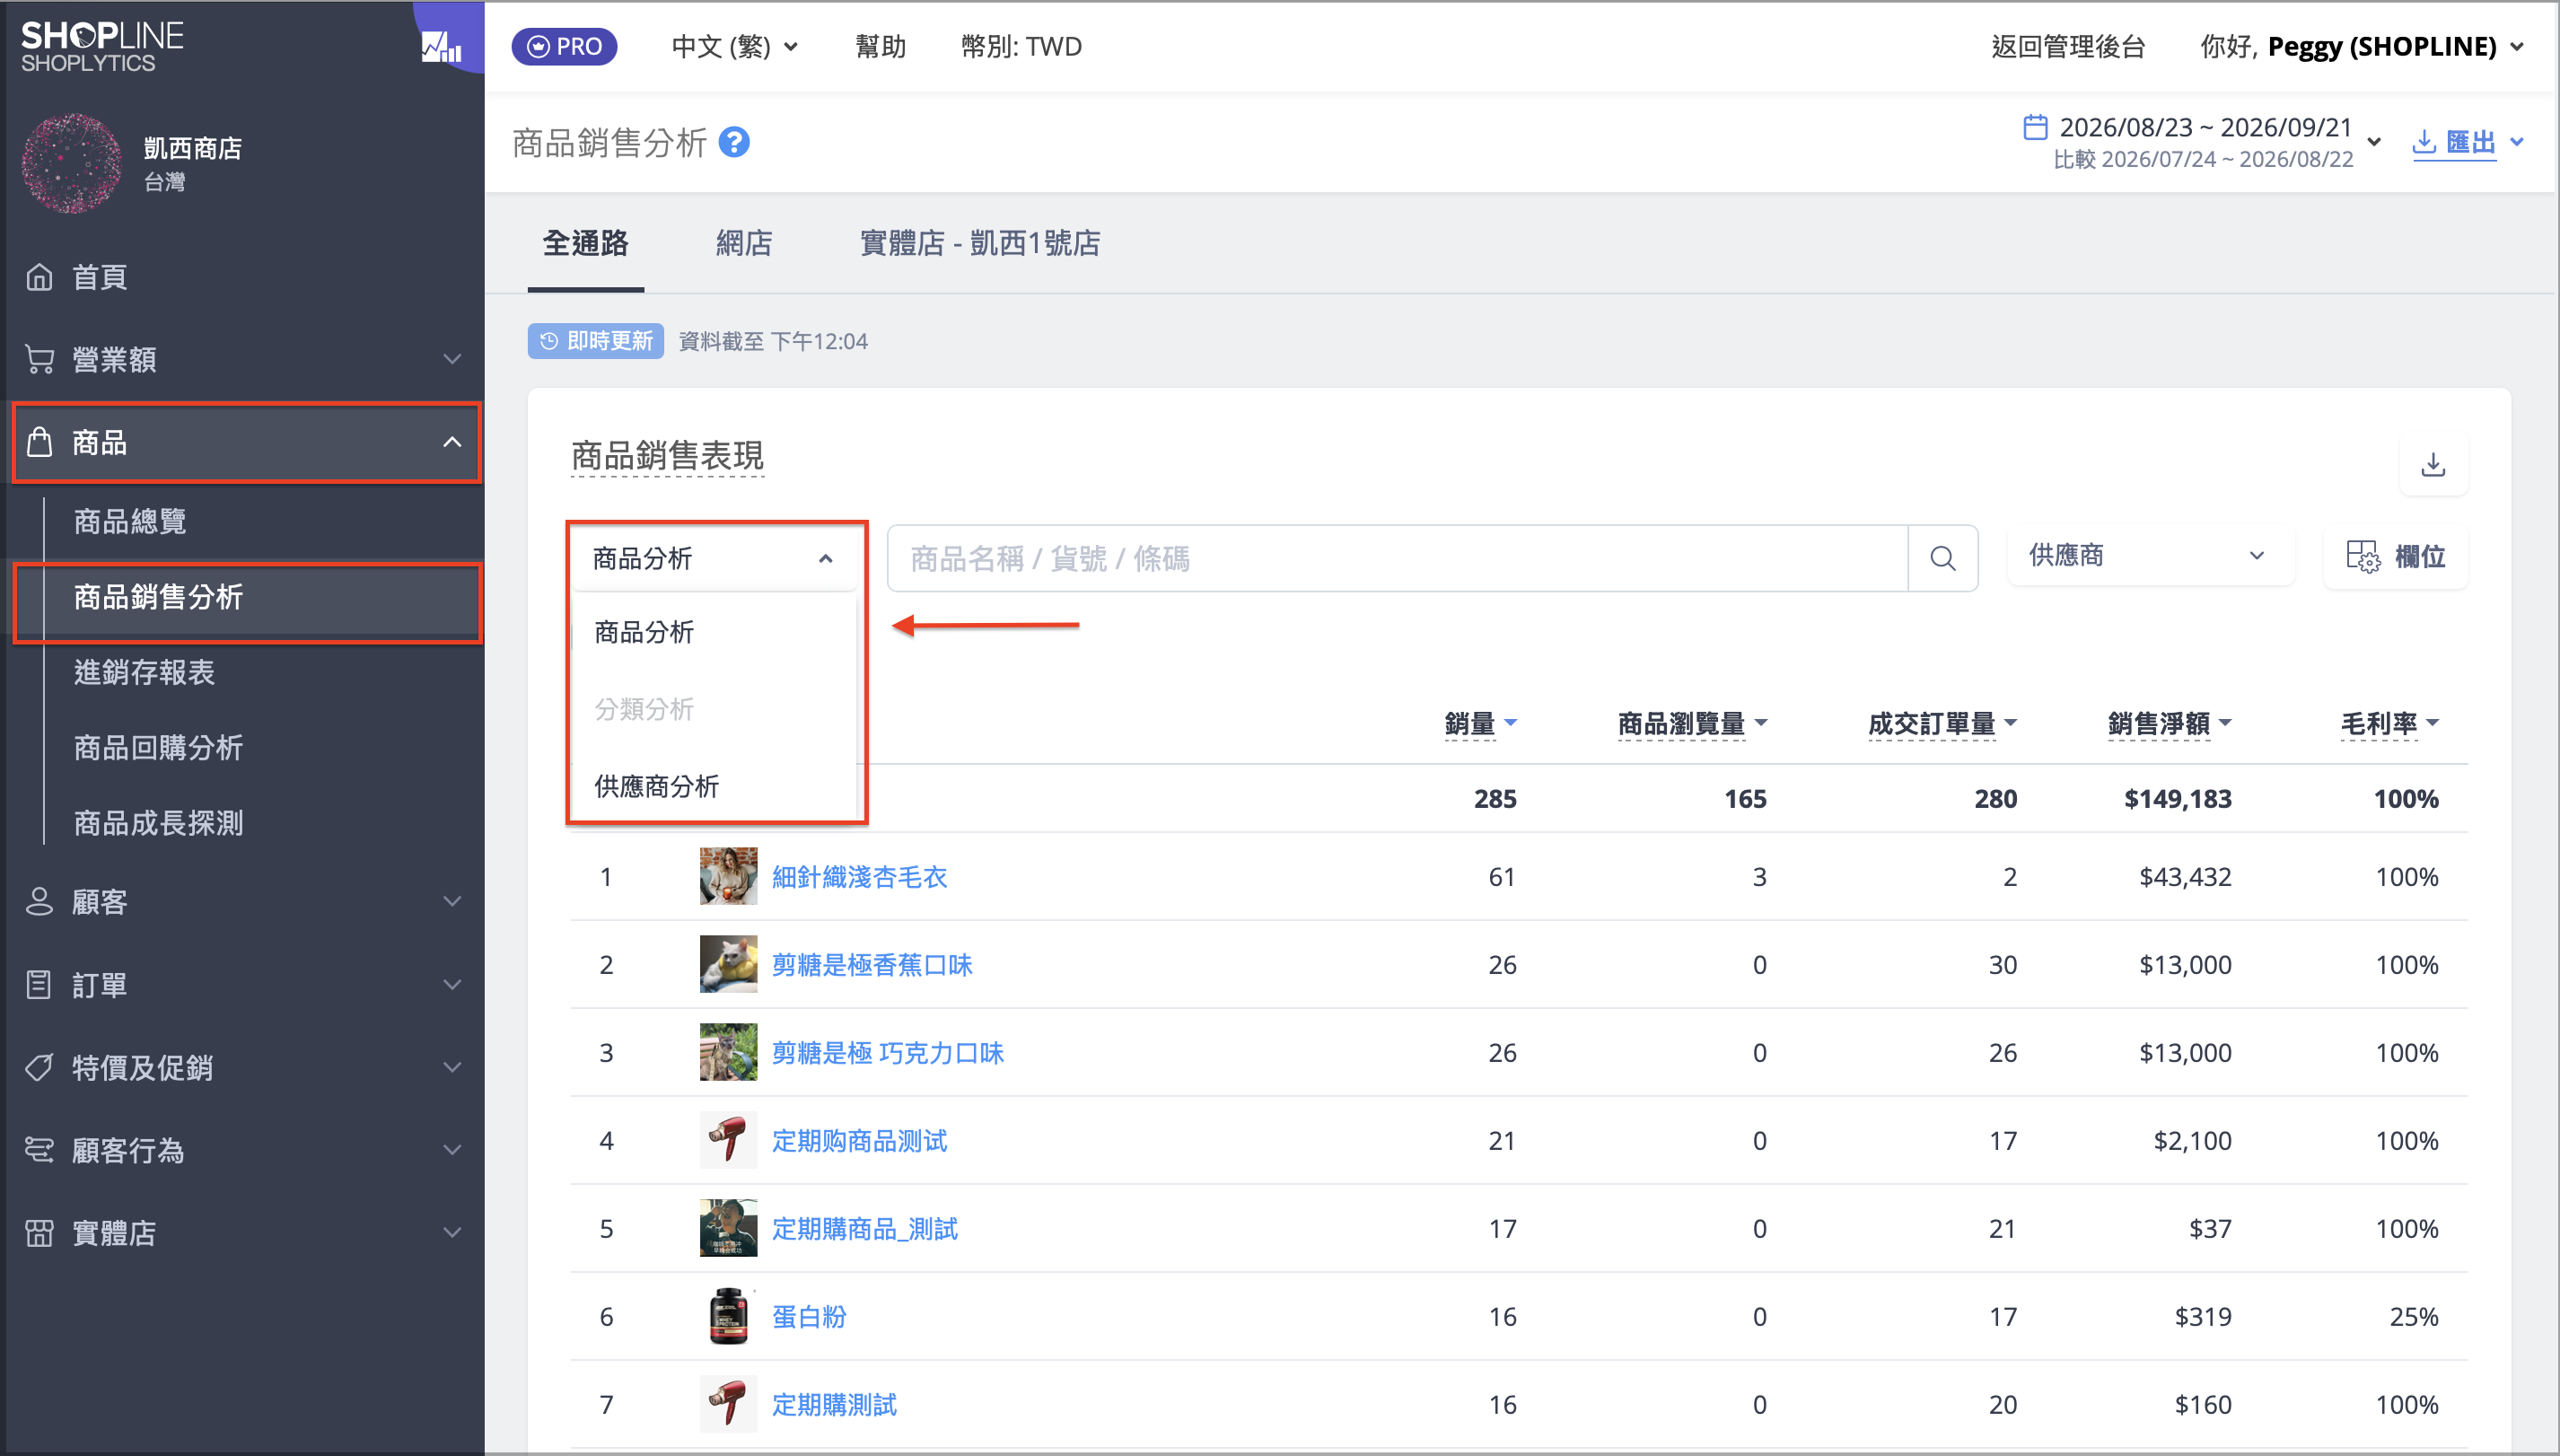Click the PRO badge
This screenshot has width=2560, height=1456.
[564, 46]
